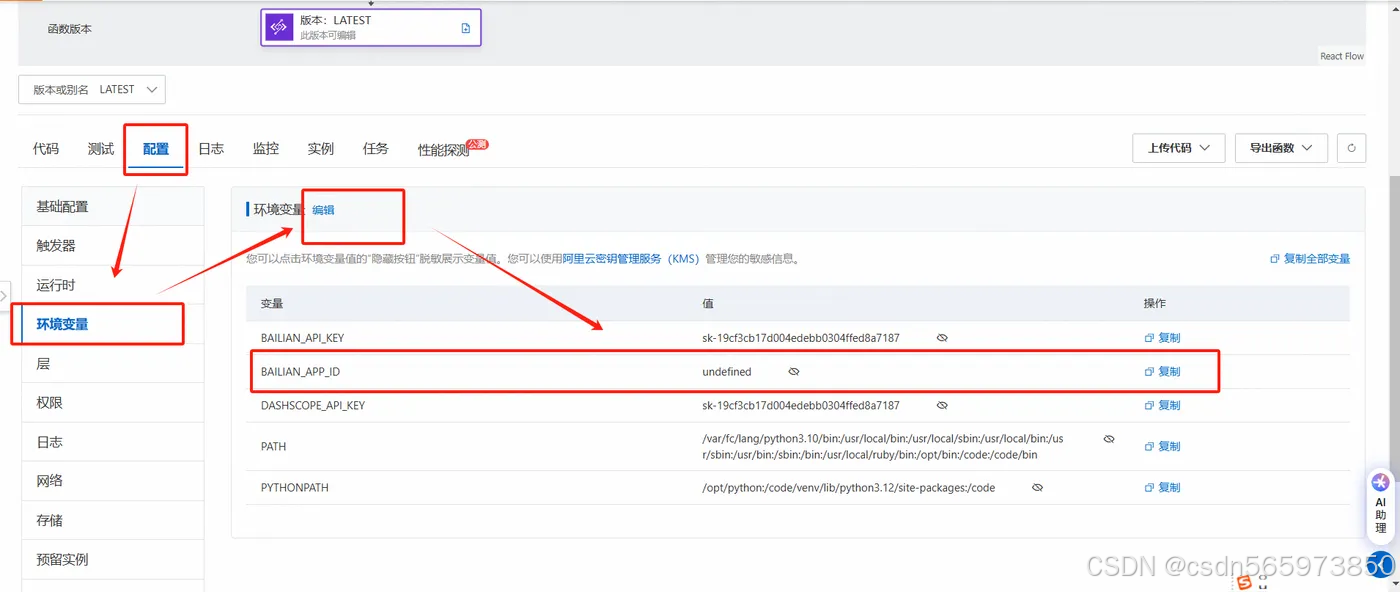Image resolution: width=1400 pixels, height=592 pixels.
Task: Open the 上传代码 dropdown
Action: tap(1179, 148)
